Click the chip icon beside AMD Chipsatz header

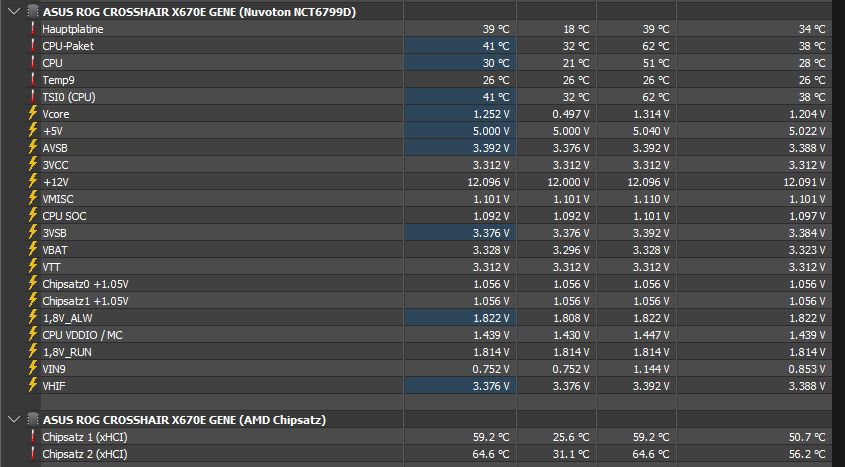click(33, 419)
